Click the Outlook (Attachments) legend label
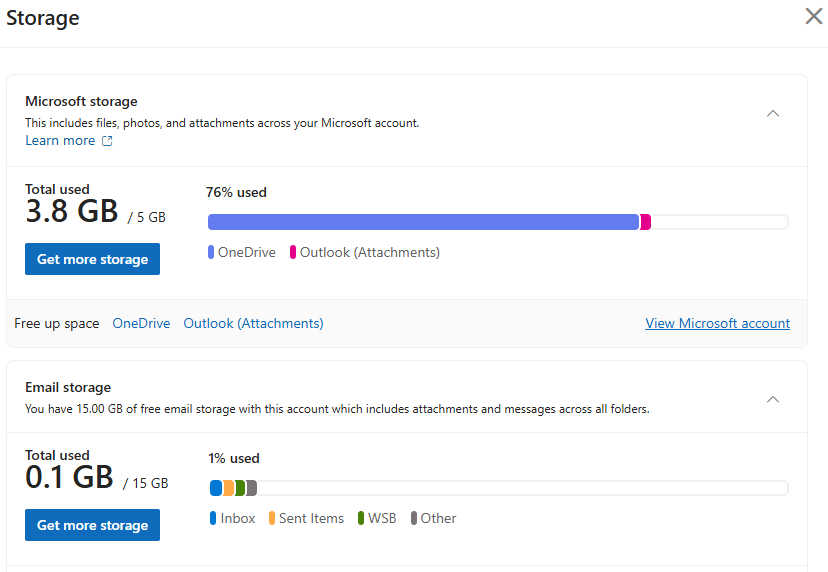The image size is (828, 572). (x=370, y=252)
